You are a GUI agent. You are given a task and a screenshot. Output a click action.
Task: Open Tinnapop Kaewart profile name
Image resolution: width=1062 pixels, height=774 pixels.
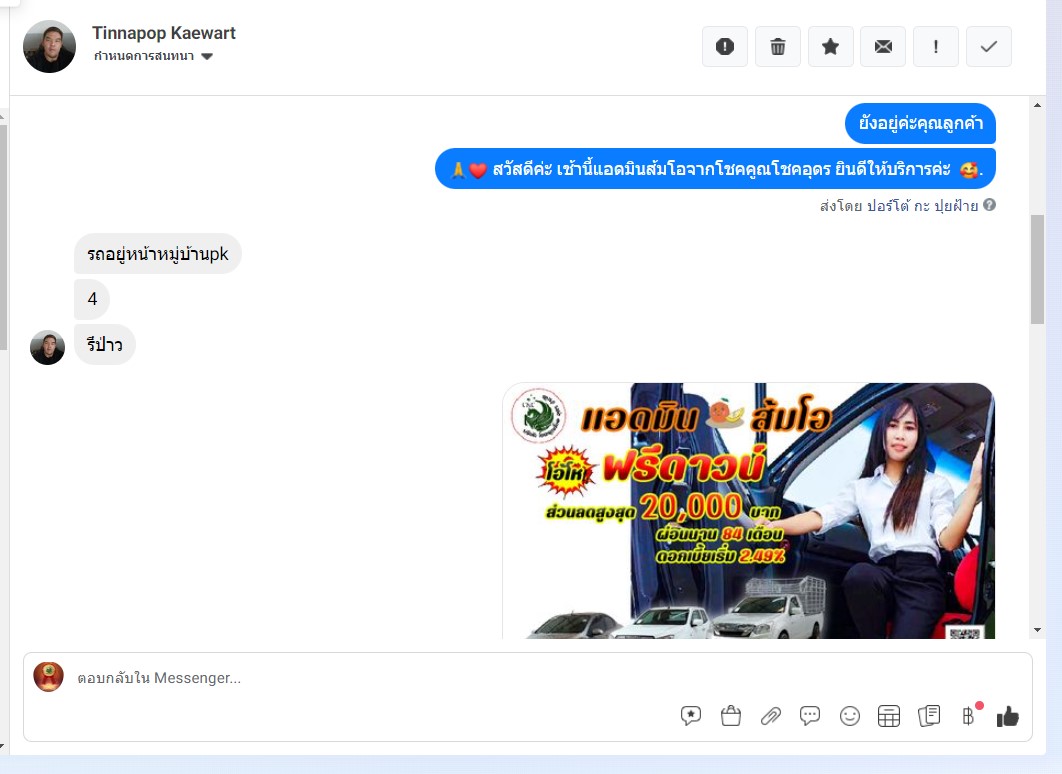point(164,33)
